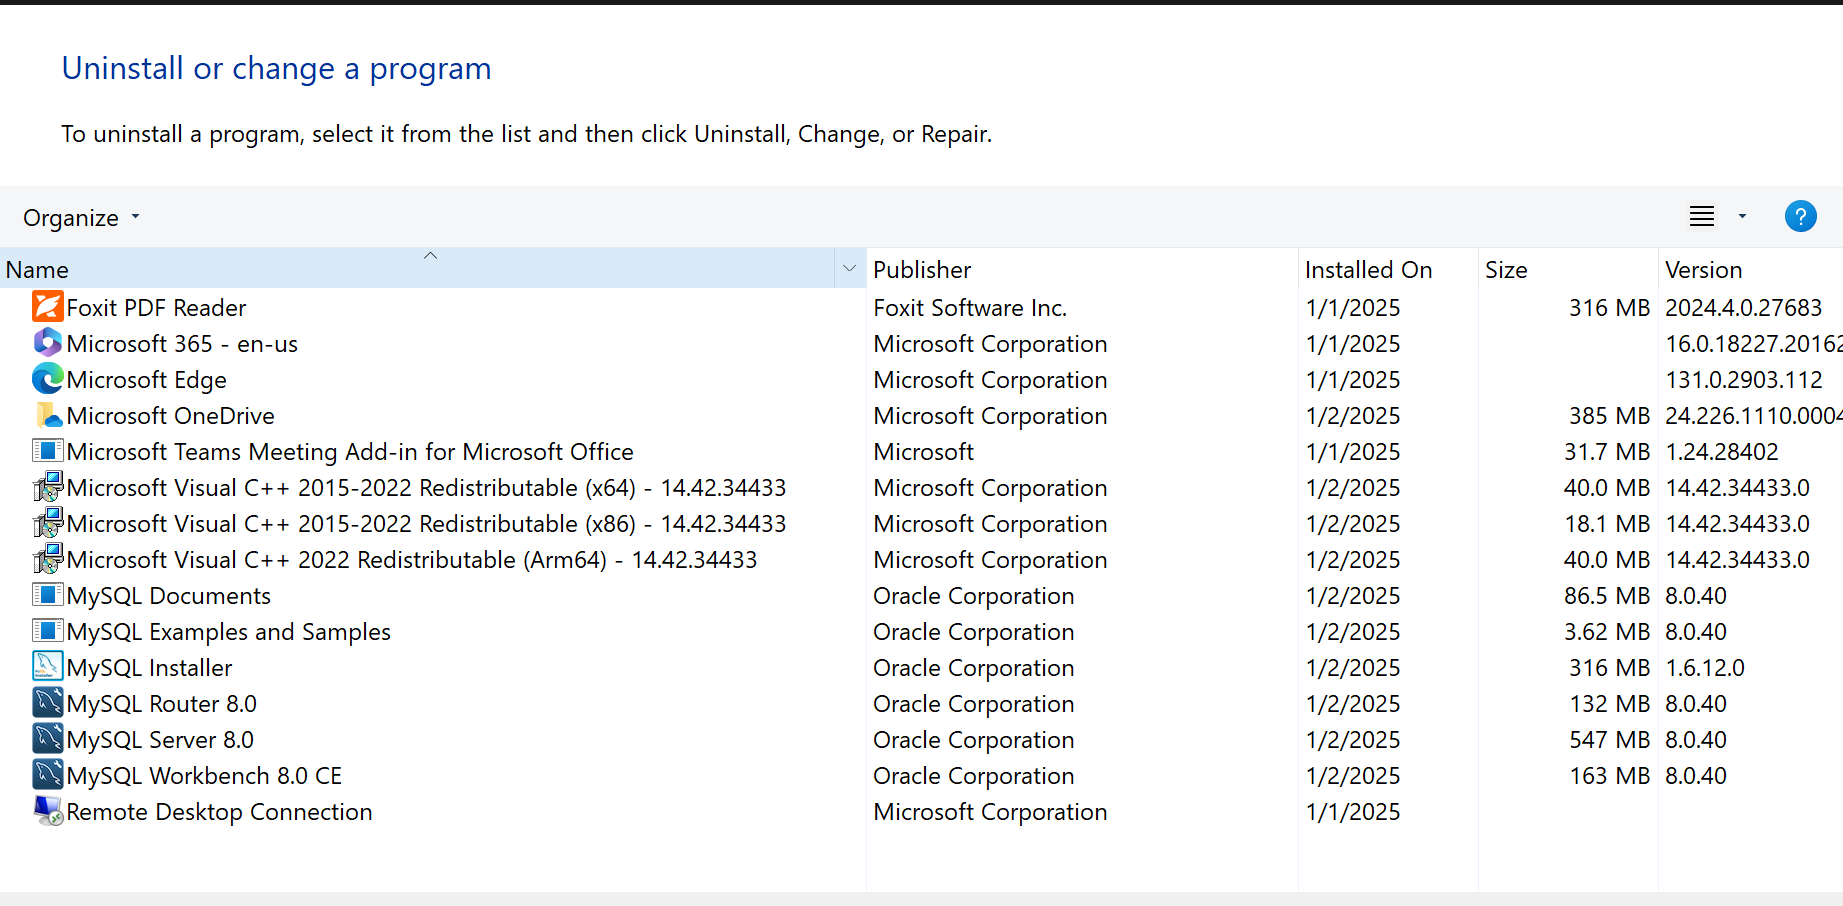Click the 132 MB size cell
The width and height of the screenshot is (1843, 906).
pos(1609,704)
